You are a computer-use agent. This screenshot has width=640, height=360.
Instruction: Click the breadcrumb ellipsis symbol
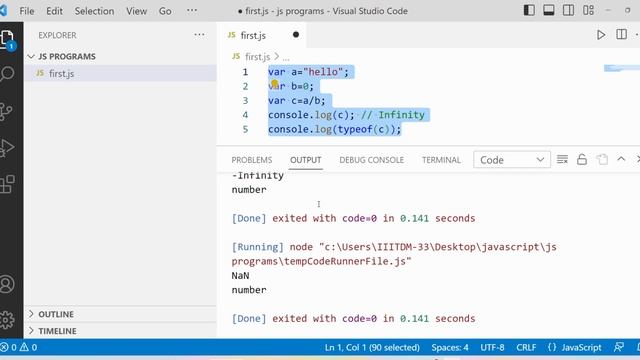point(286,57)
